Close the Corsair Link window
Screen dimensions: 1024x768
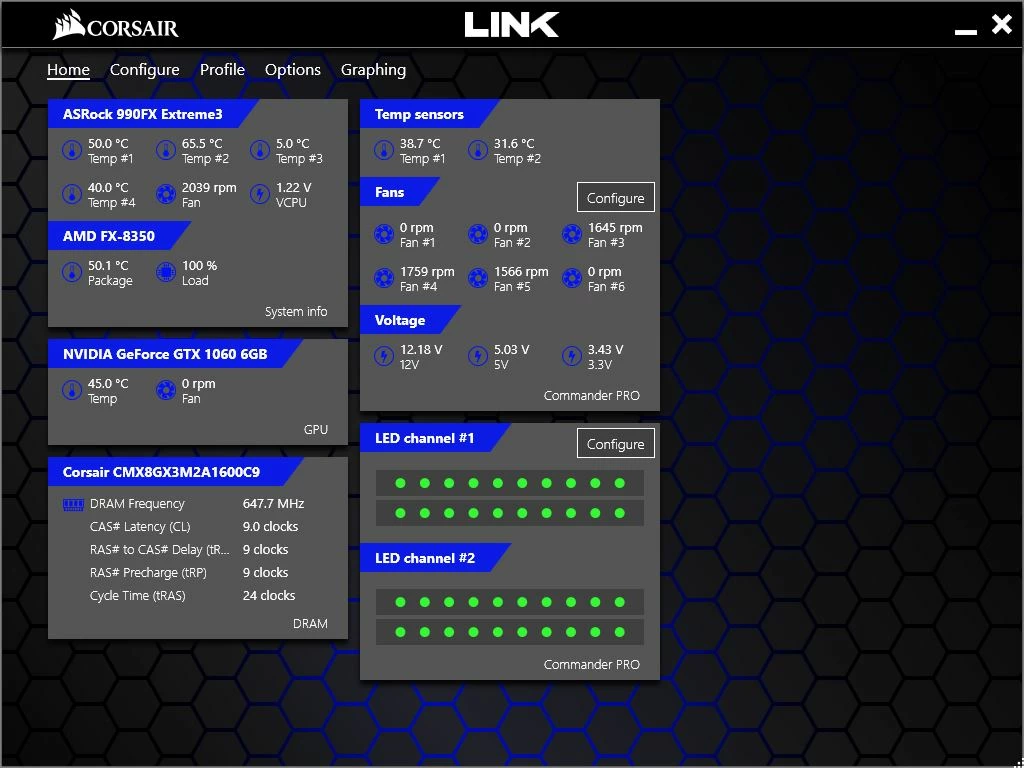(x=1001, y=25)
